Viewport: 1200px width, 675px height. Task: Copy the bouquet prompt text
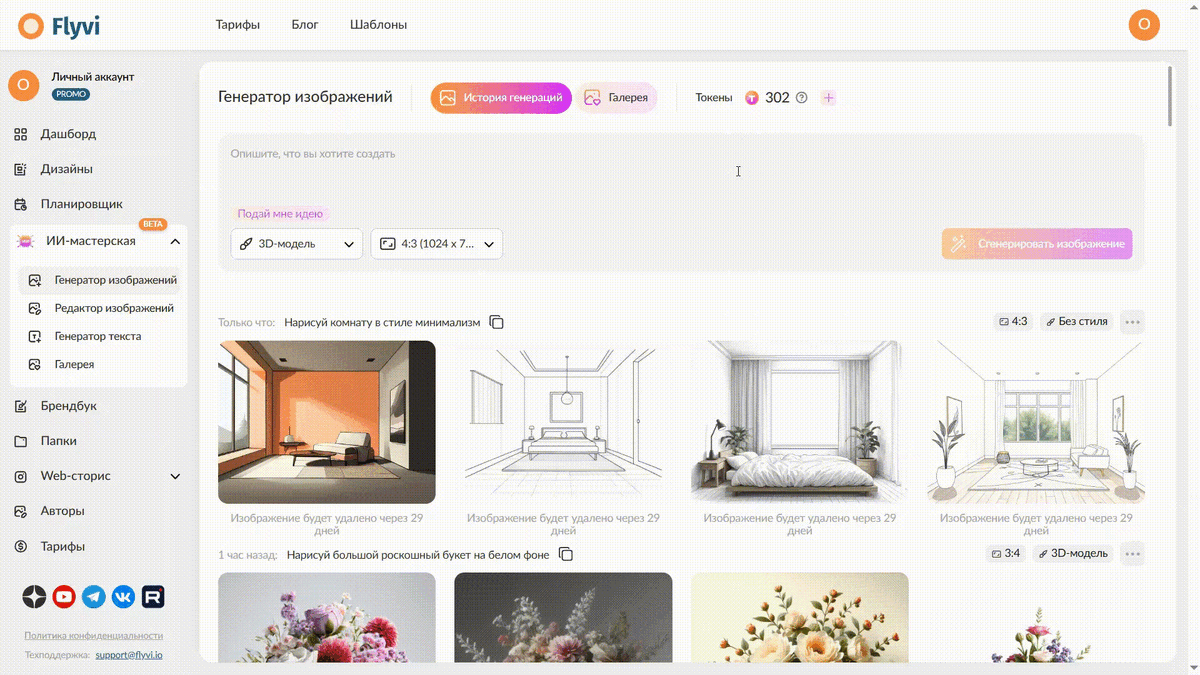tap(566, 554)
